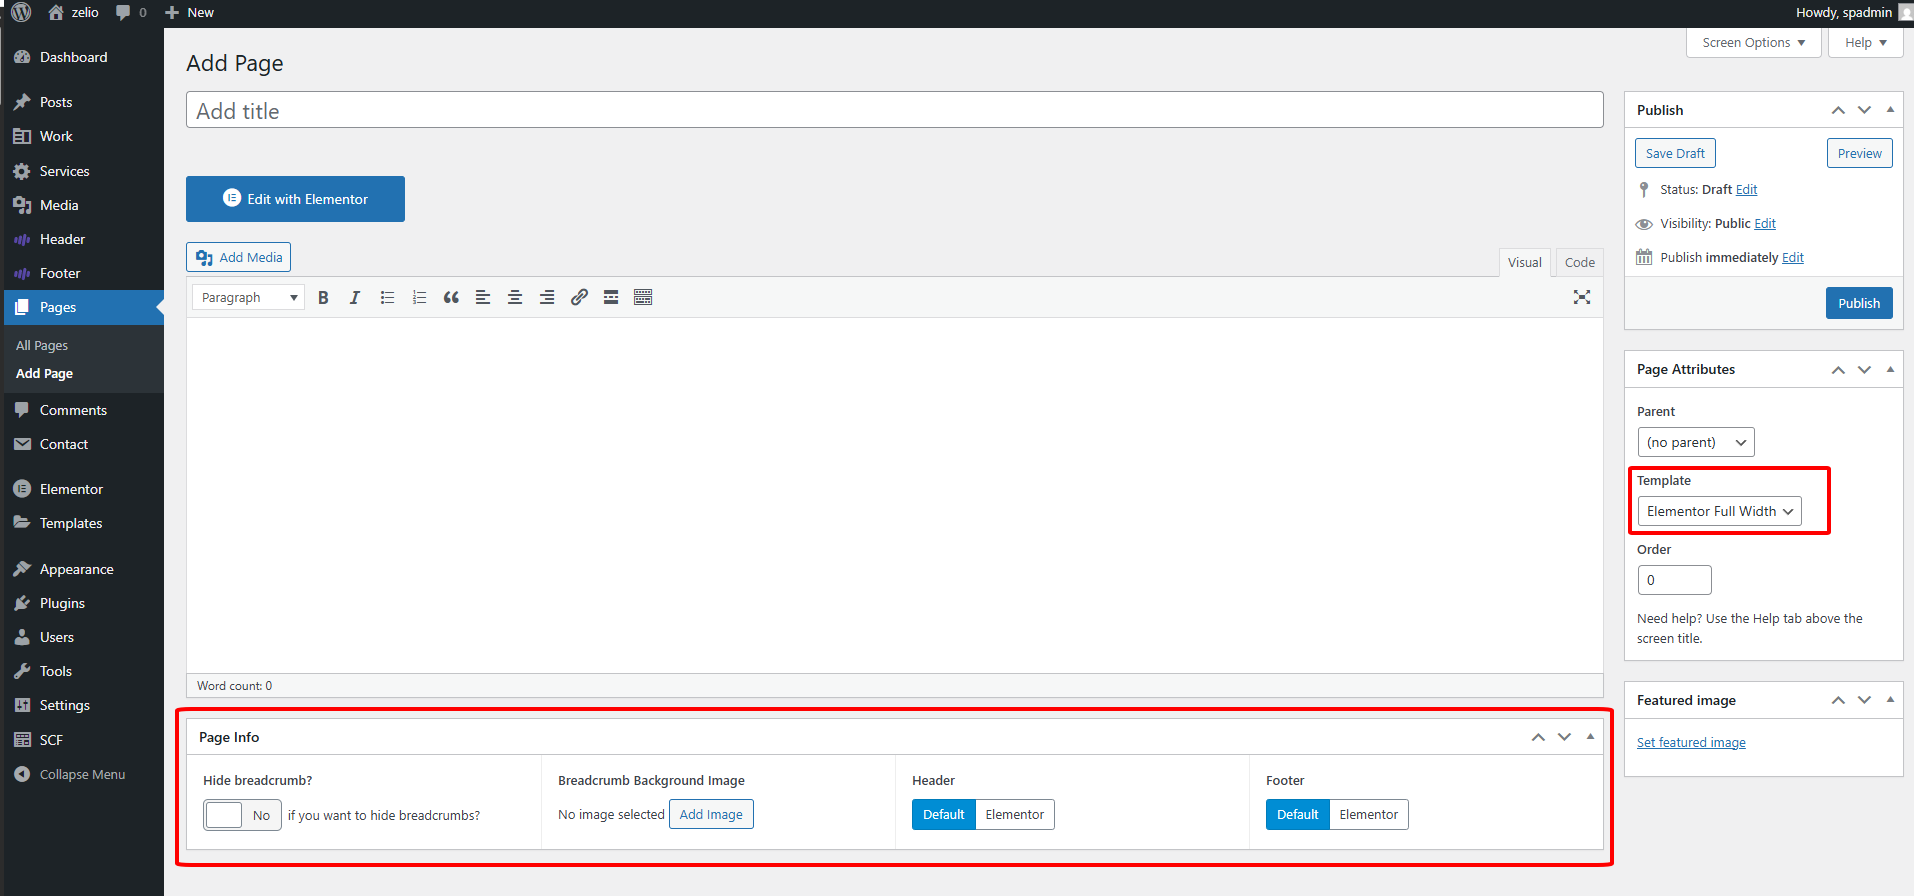1914x896 pixels.
Task: Insert or edit link icon
Action: click(579, 297)
